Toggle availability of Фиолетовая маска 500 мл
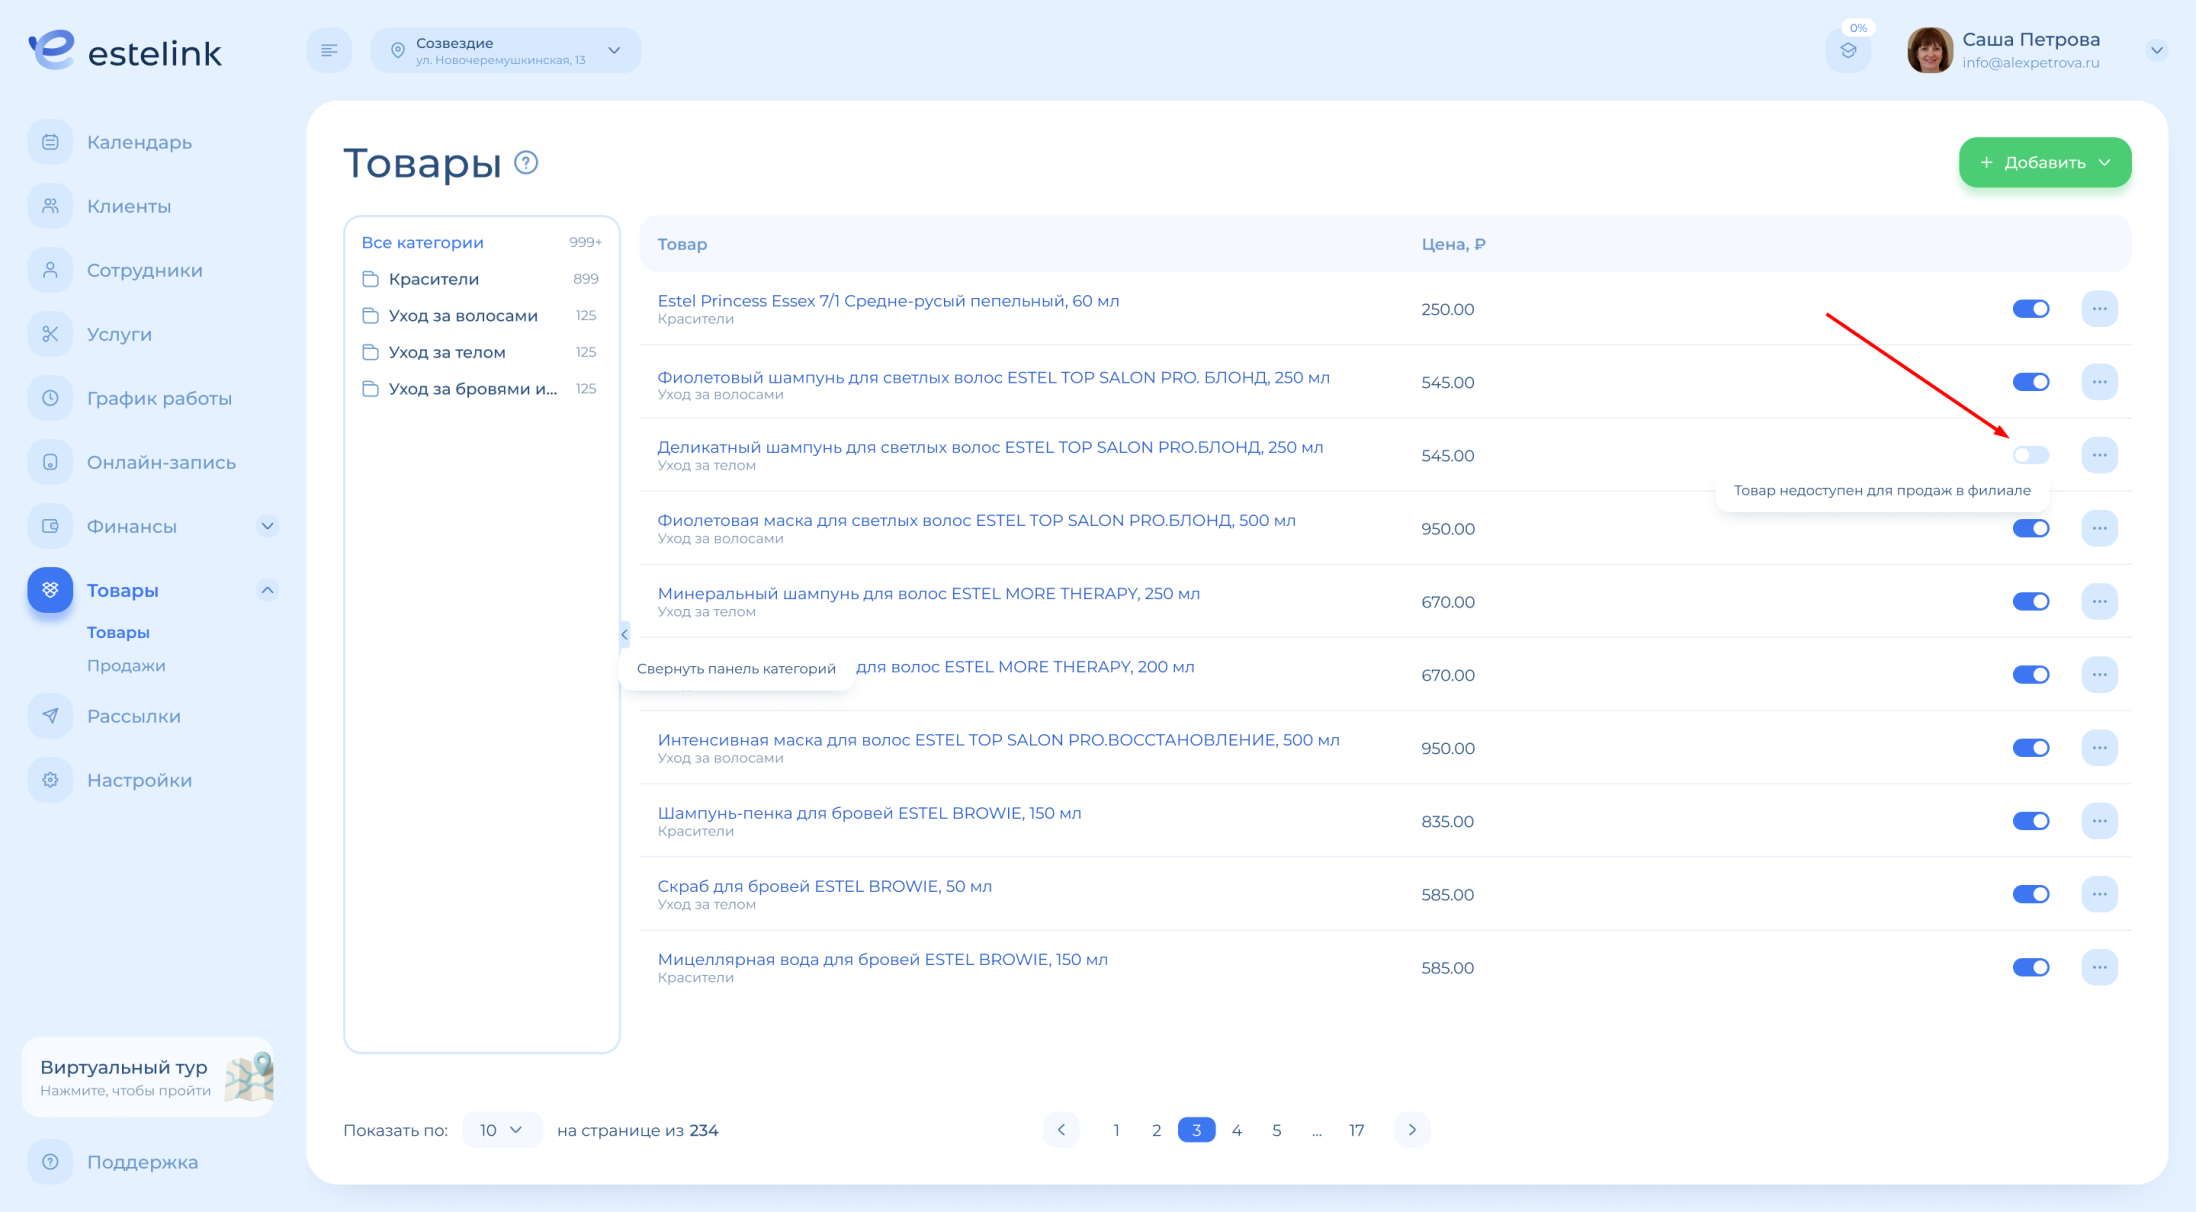The image size is (2196, 1212). click(x=2031, y=528)
